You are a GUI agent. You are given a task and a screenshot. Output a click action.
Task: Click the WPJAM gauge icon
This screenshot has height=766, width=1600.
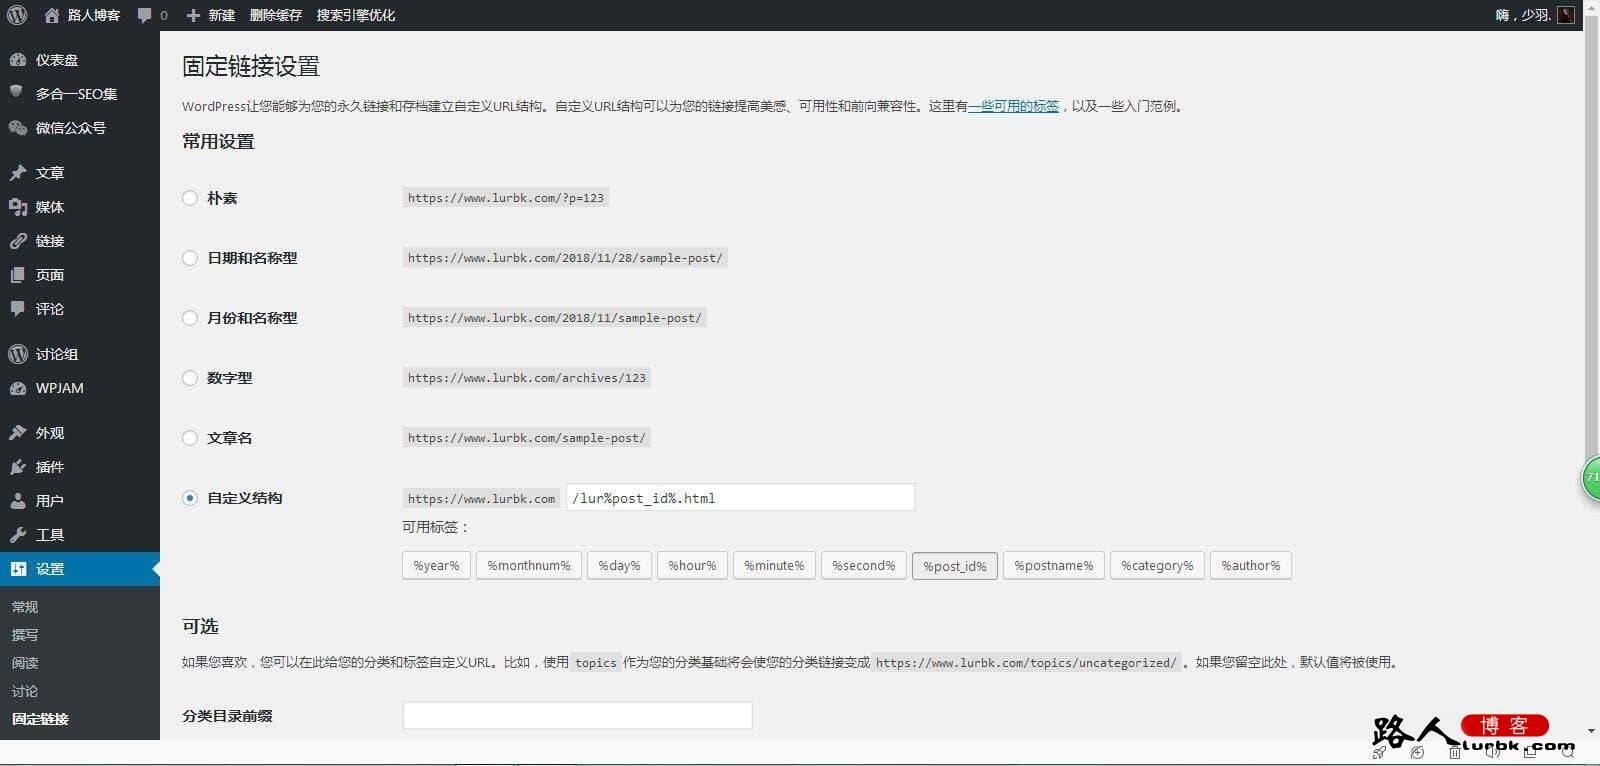coord(18,388)
